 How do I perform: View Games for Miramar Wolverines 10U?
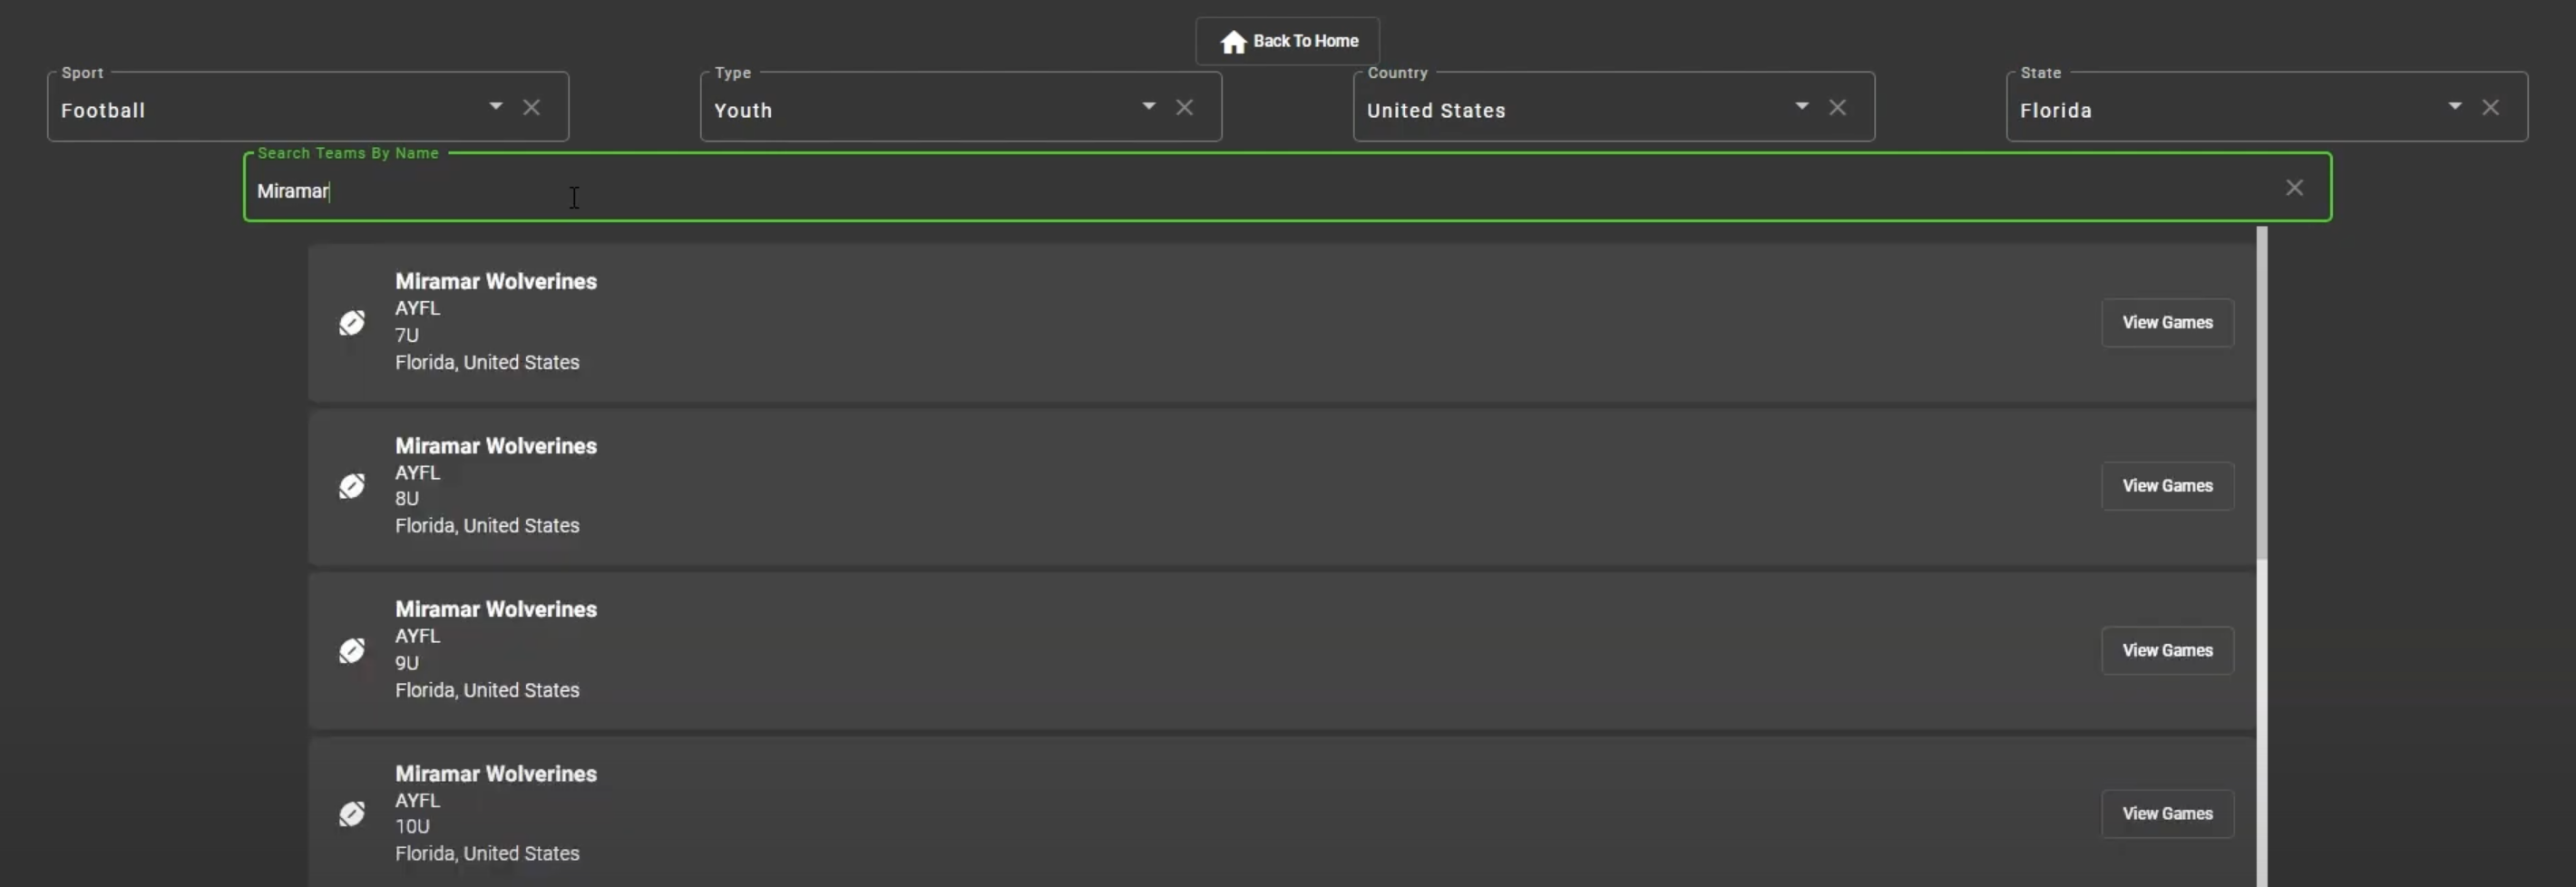tap(2167, 814)
